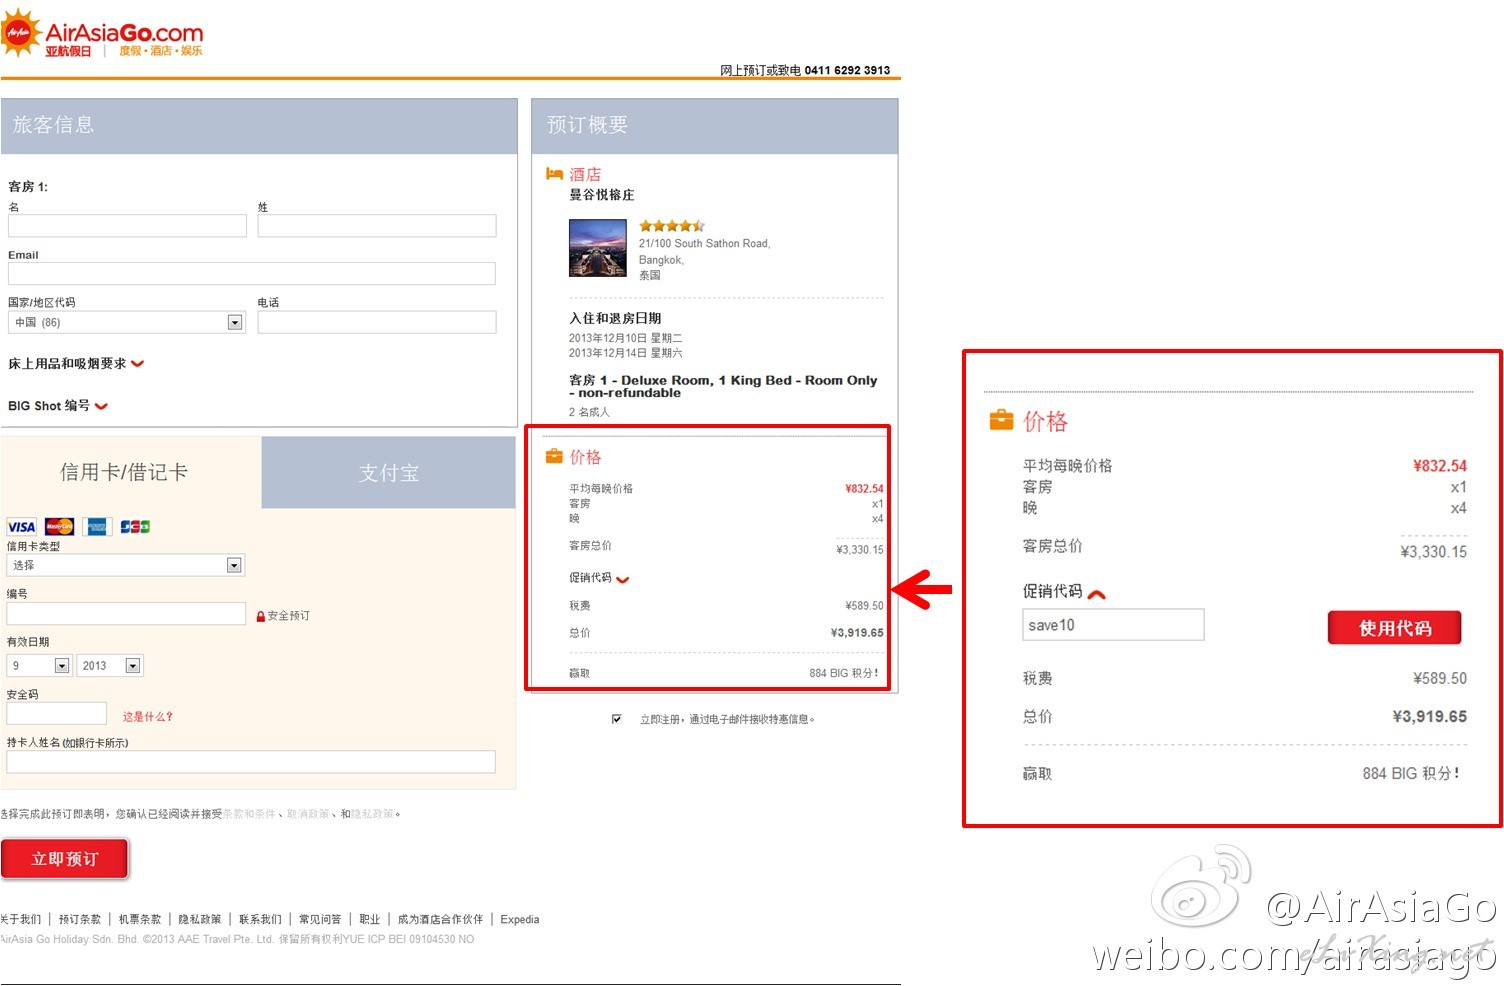Focus the 姓 last name field
The width and height of the screenshot is (1504, 986).
377,226
